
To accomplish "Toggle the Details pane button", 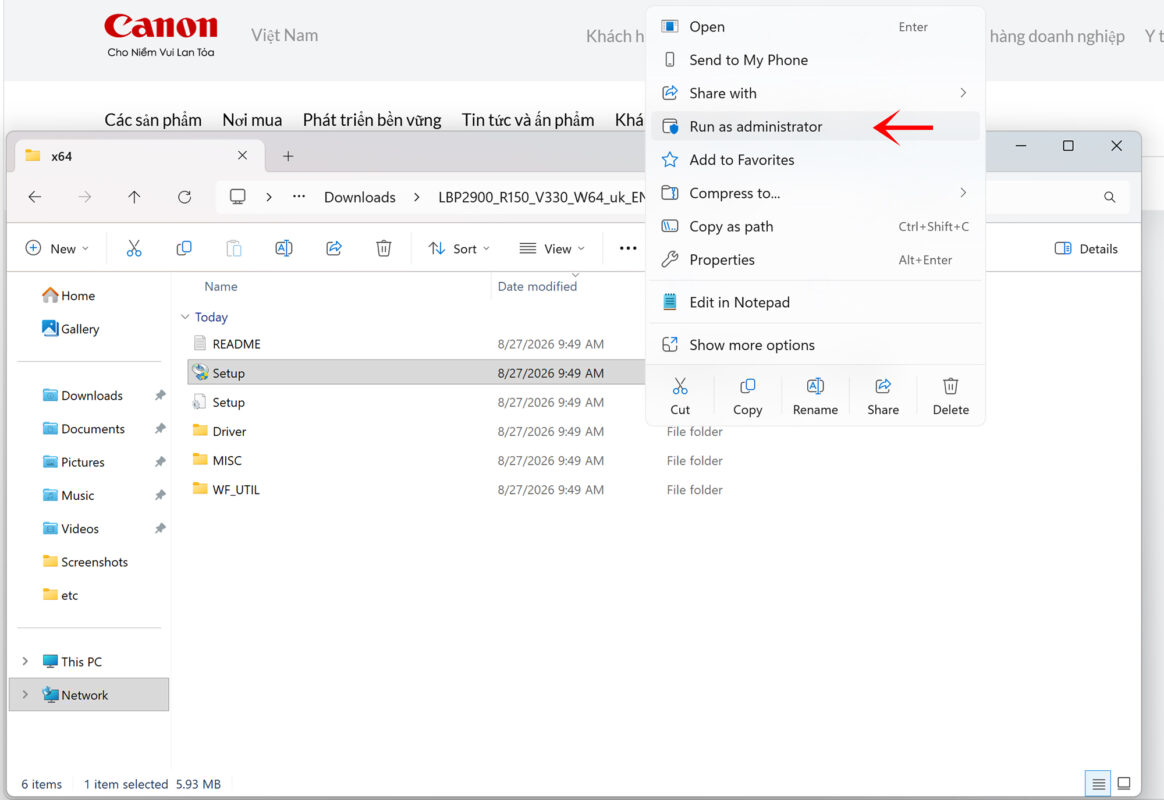I will (x=1086, y=249).
